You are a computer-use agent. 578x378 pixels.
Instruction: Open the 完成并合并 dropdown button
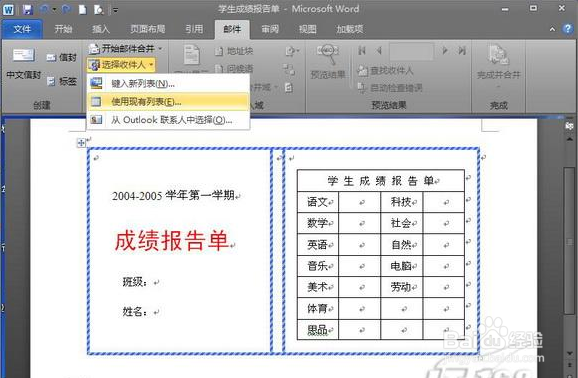tap(498, 67)
